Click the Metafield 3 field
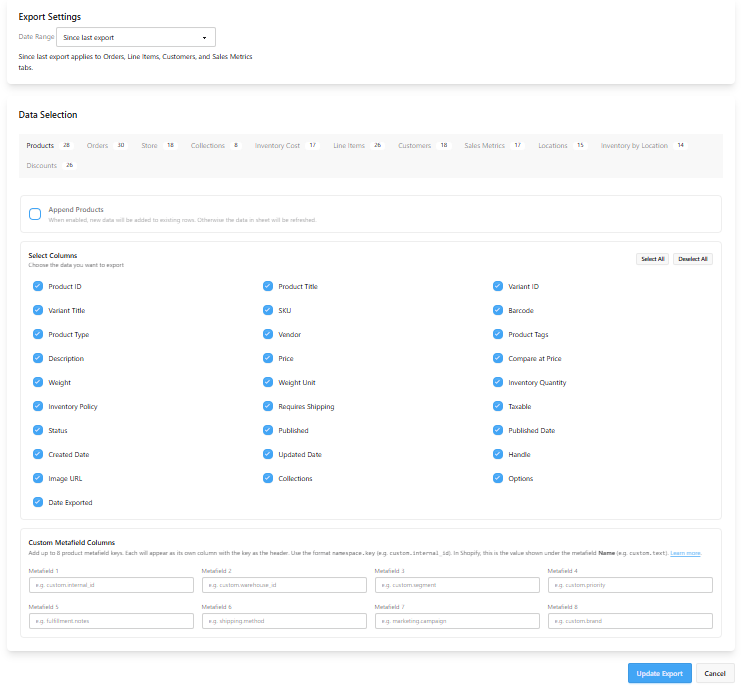This screenshot has width=741, height=690. click(457, 585)
